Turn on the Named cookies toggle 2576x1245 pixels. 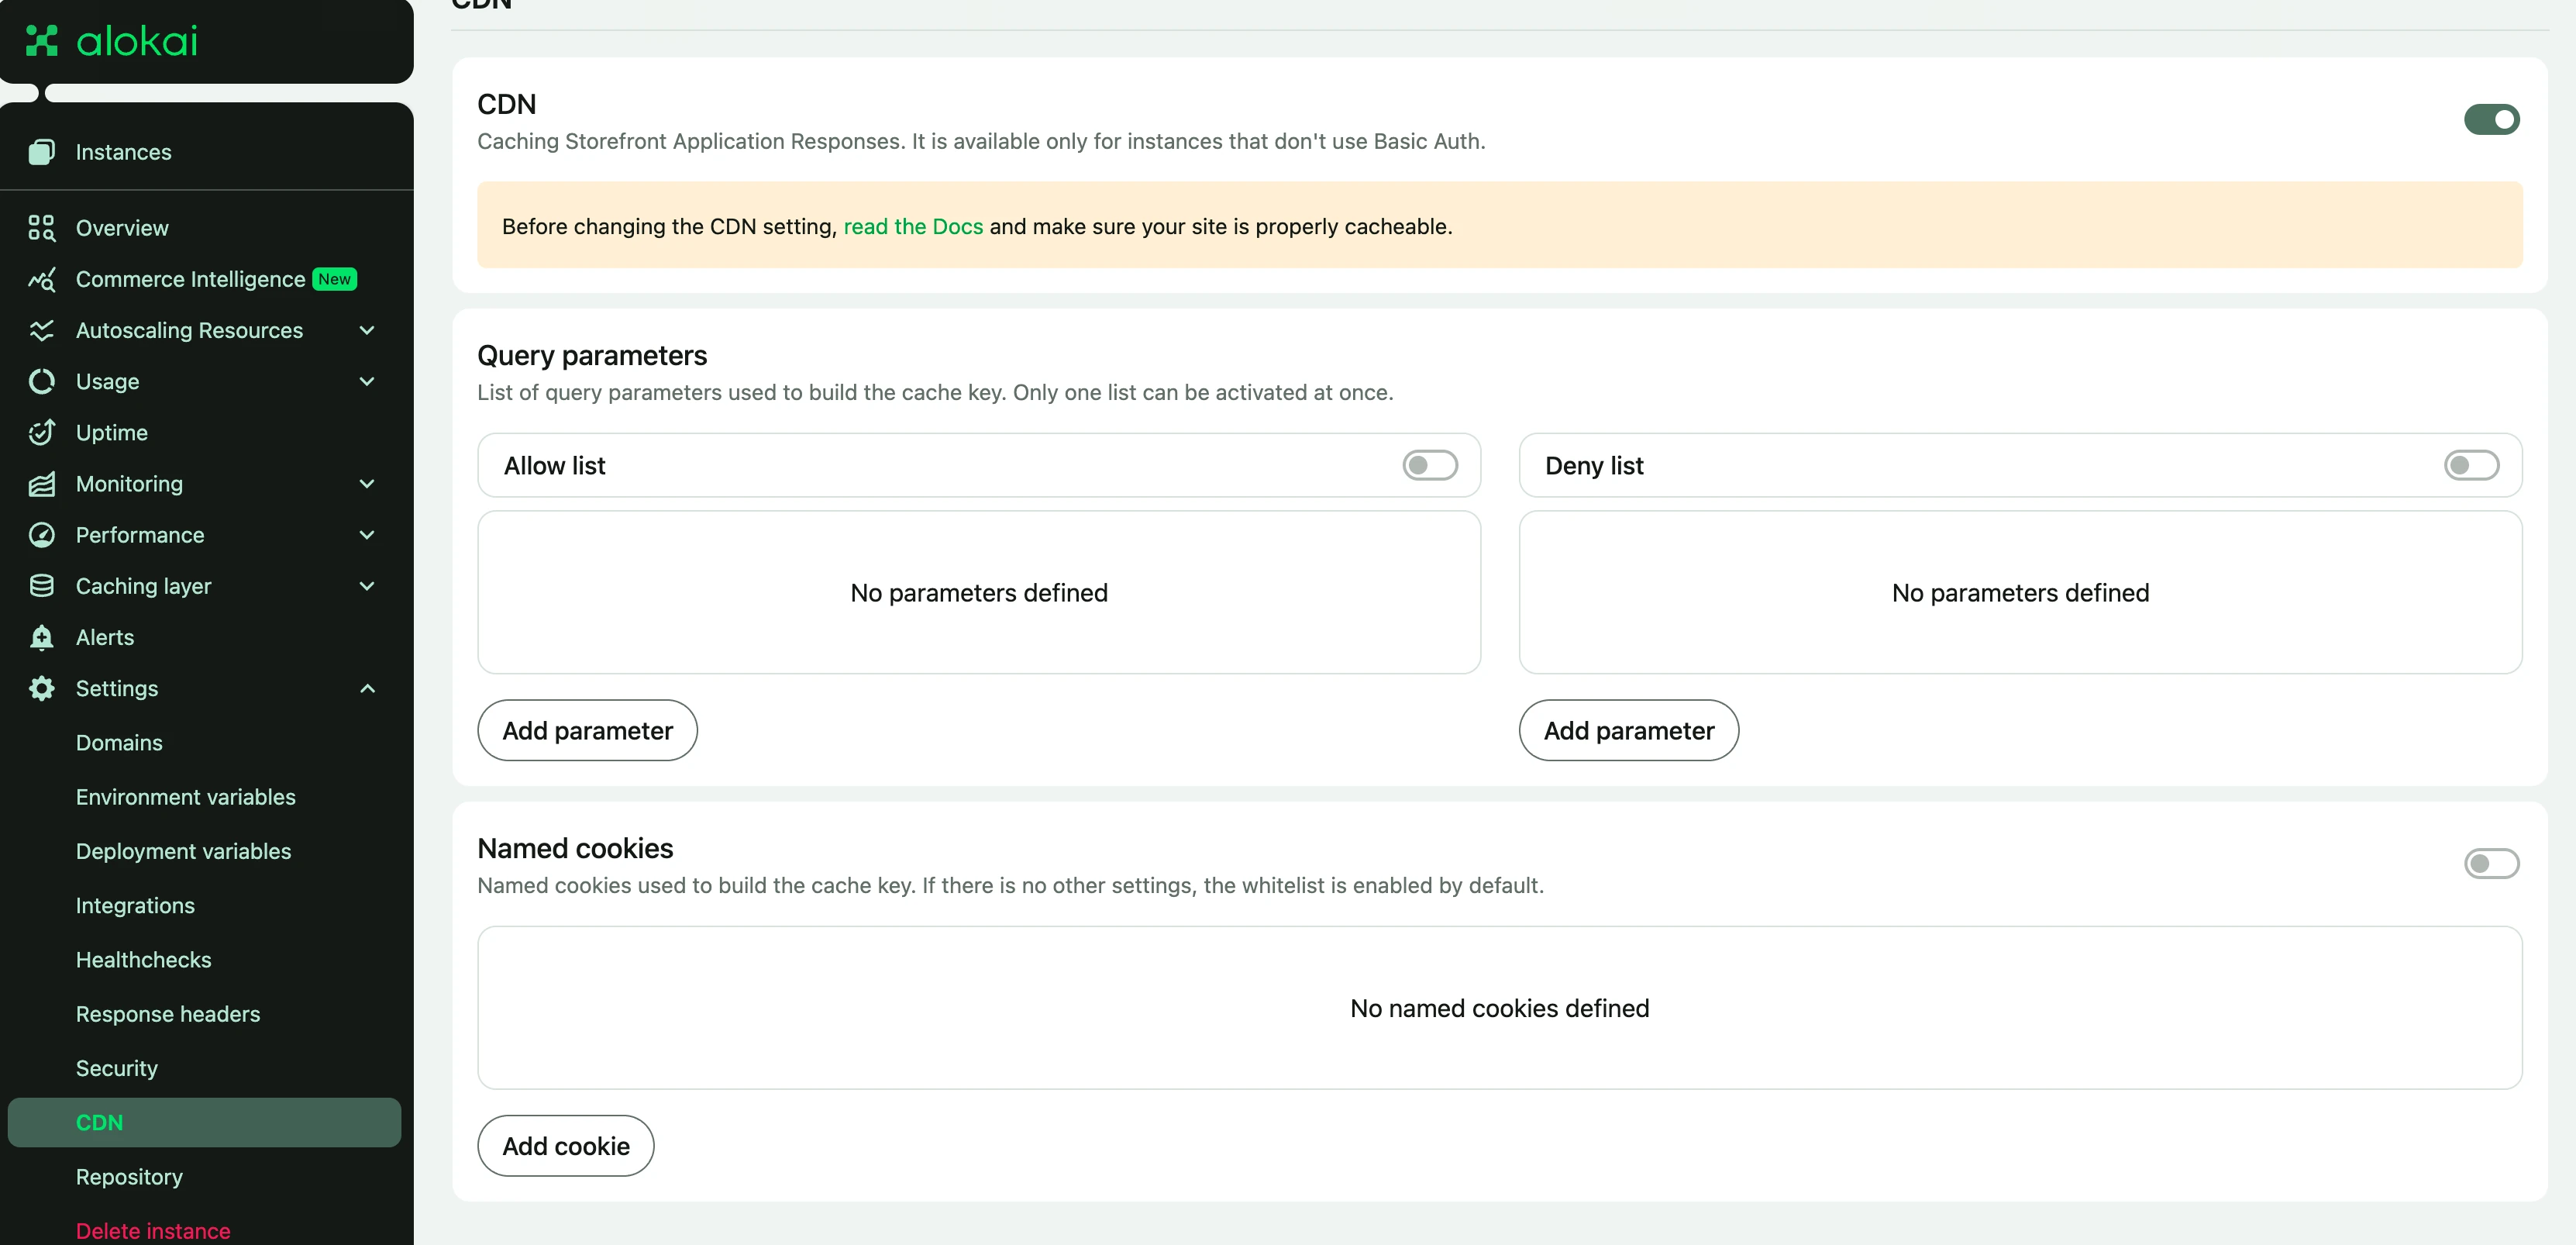coord(2491,863)
